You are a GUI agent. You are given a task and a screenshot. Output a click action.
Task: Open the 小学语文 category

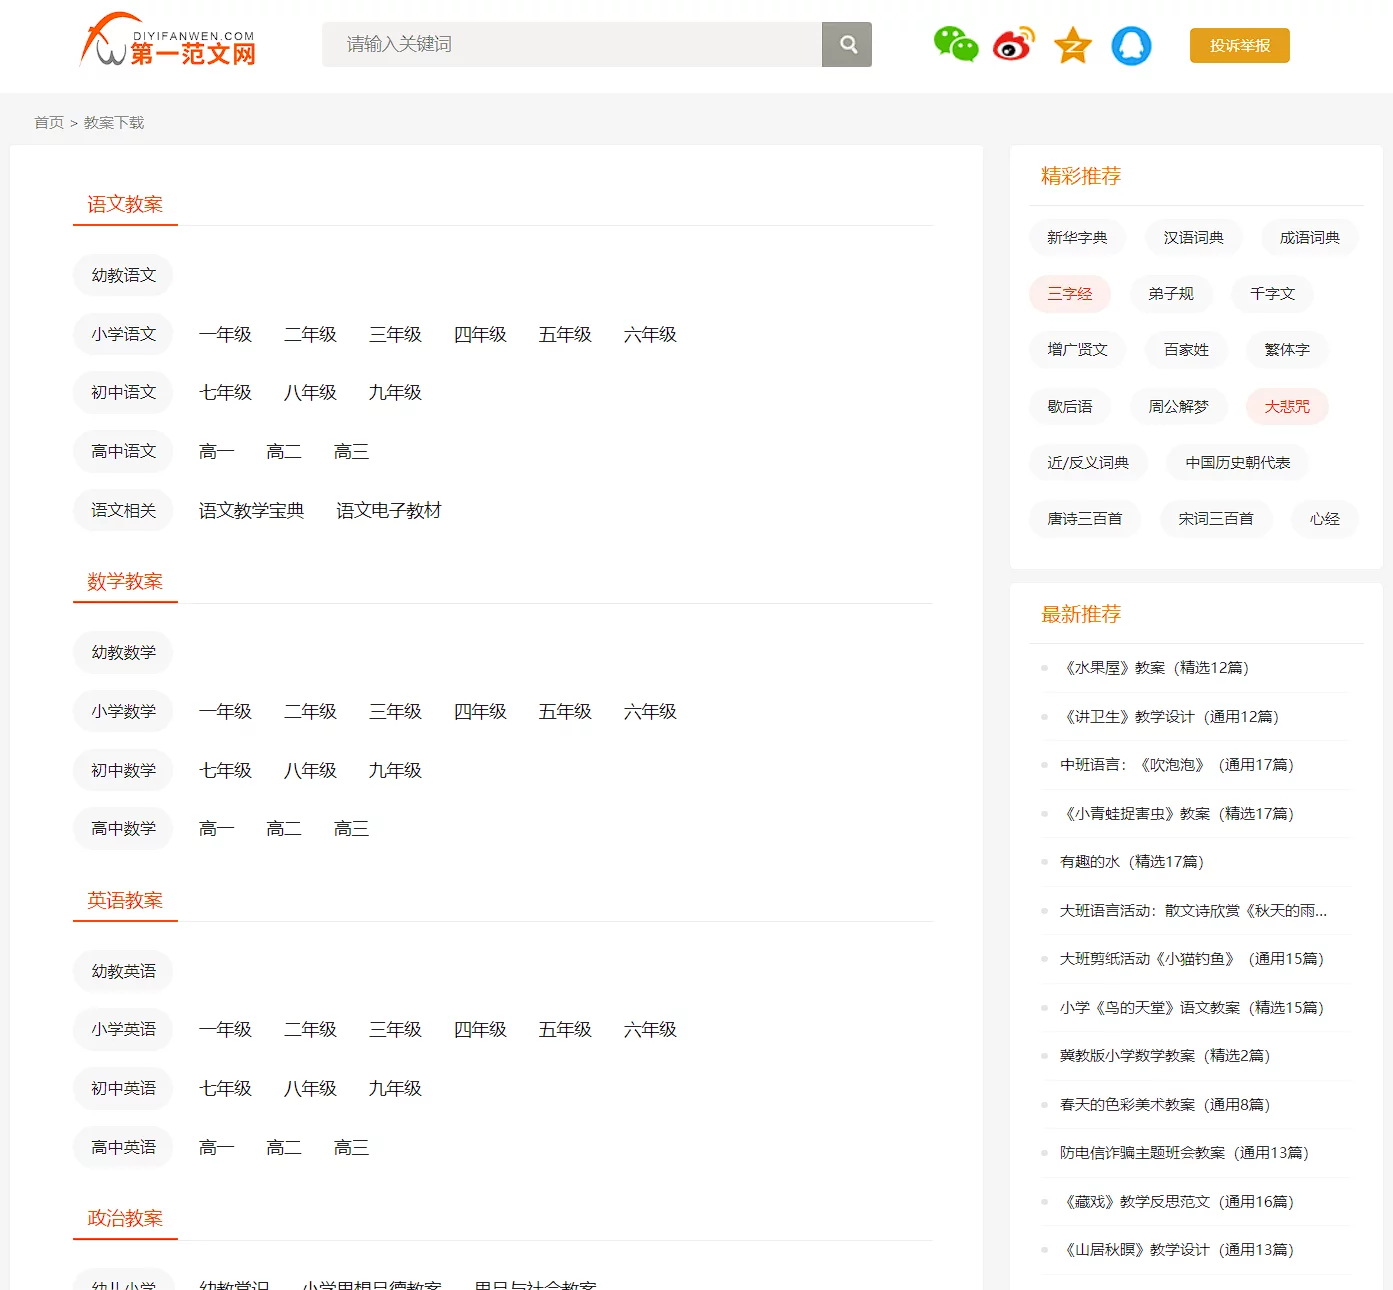click(123, 334)
